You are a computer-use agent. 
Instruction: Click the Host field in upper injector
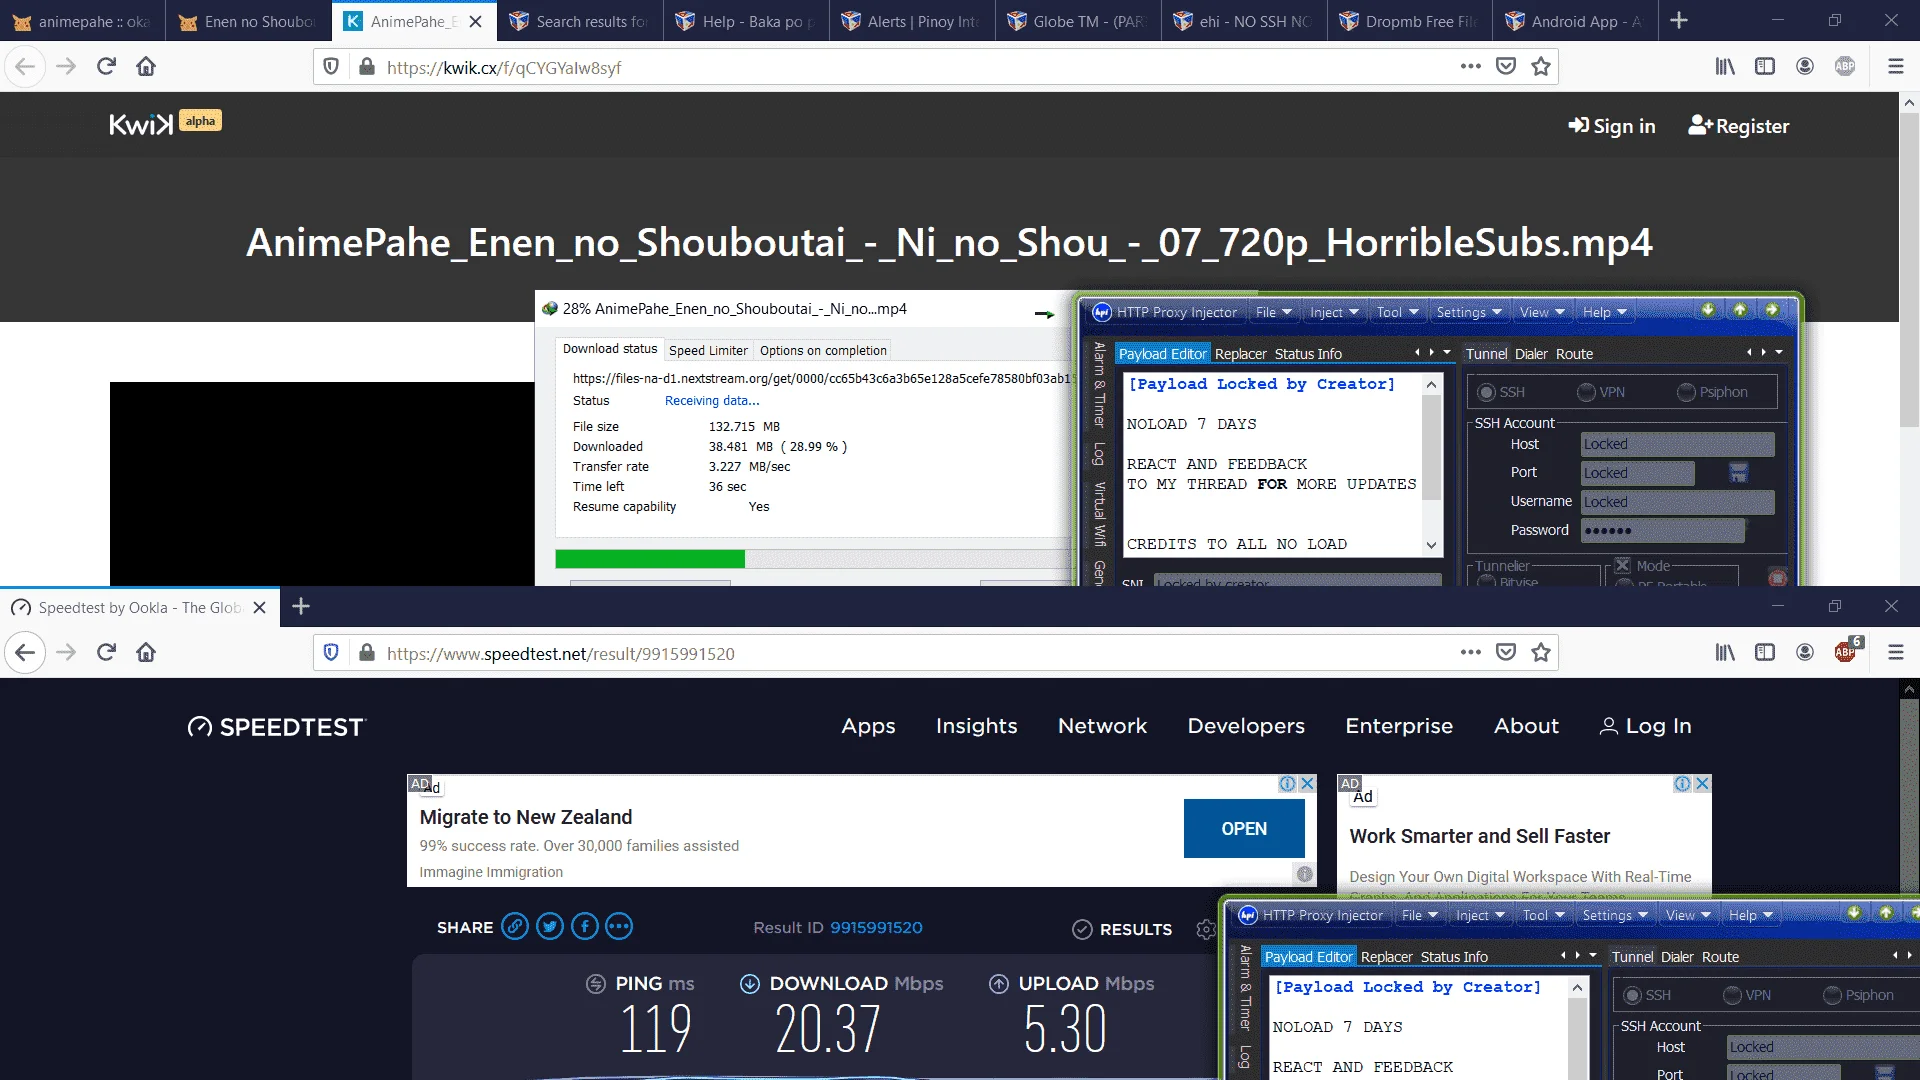1677,444
